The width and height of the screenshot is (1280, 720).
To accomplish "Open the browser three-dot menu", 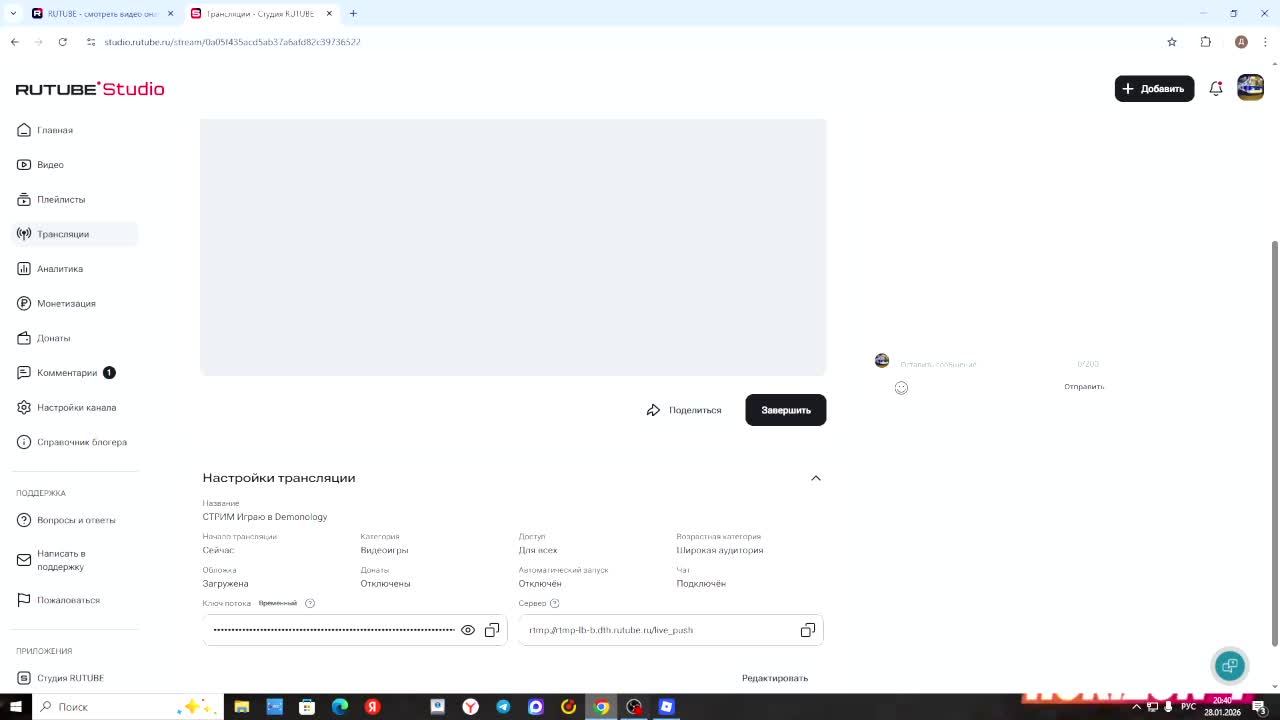I will tap(1266, 42).
